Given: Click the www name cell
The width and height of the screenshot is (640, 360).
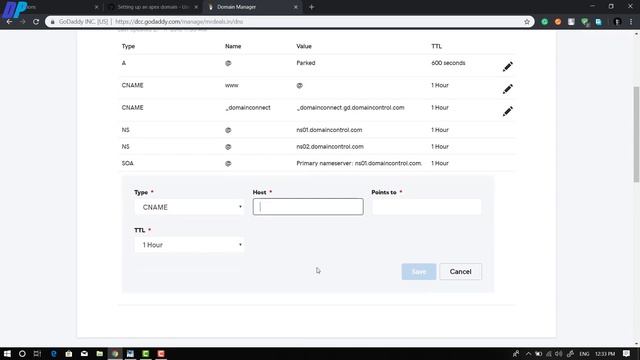Looking at the screenshot, I should click(231, 85).
